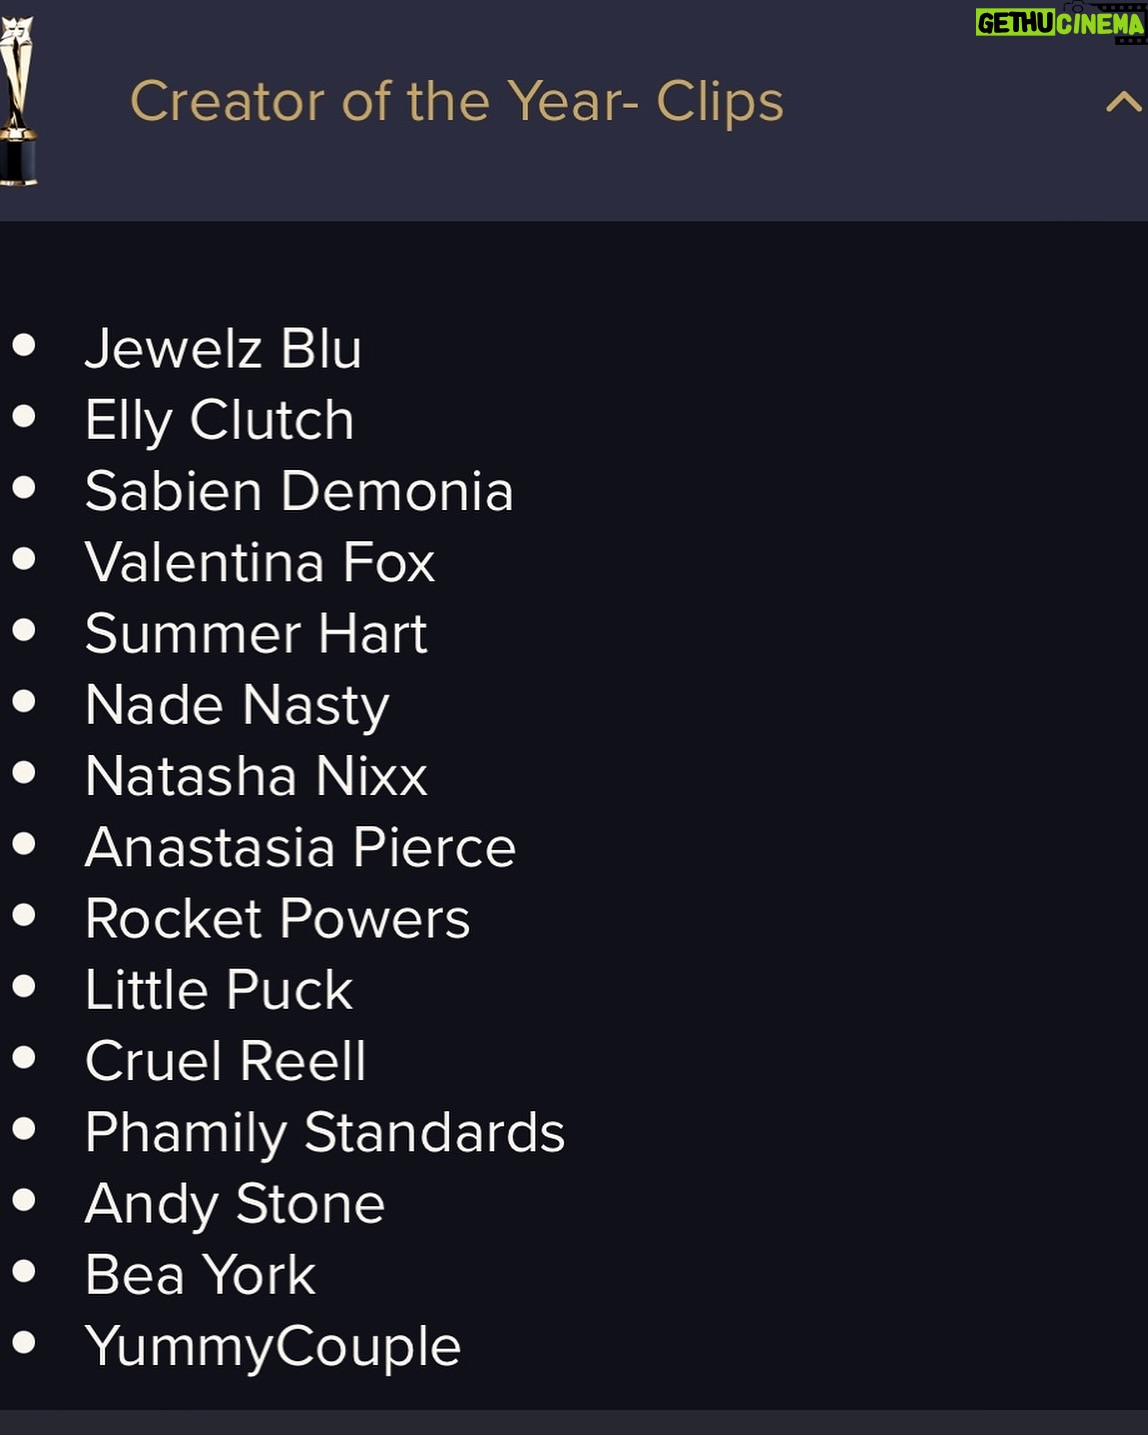The image size is (1148, 1435).
Task: Click the bullet beside Jewelz Blu
Action: (24, 345)
